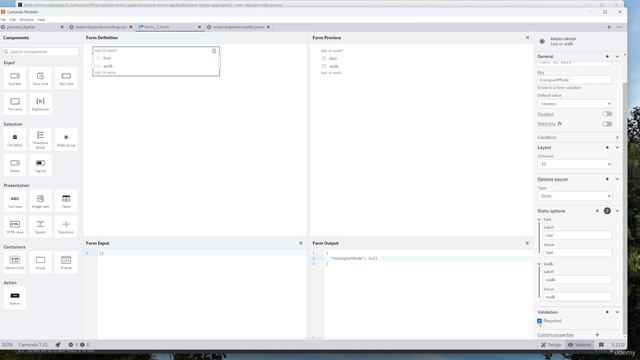
Task: Close the form_2.form tab
Action: pyautogui.click(x=200, y=27)
